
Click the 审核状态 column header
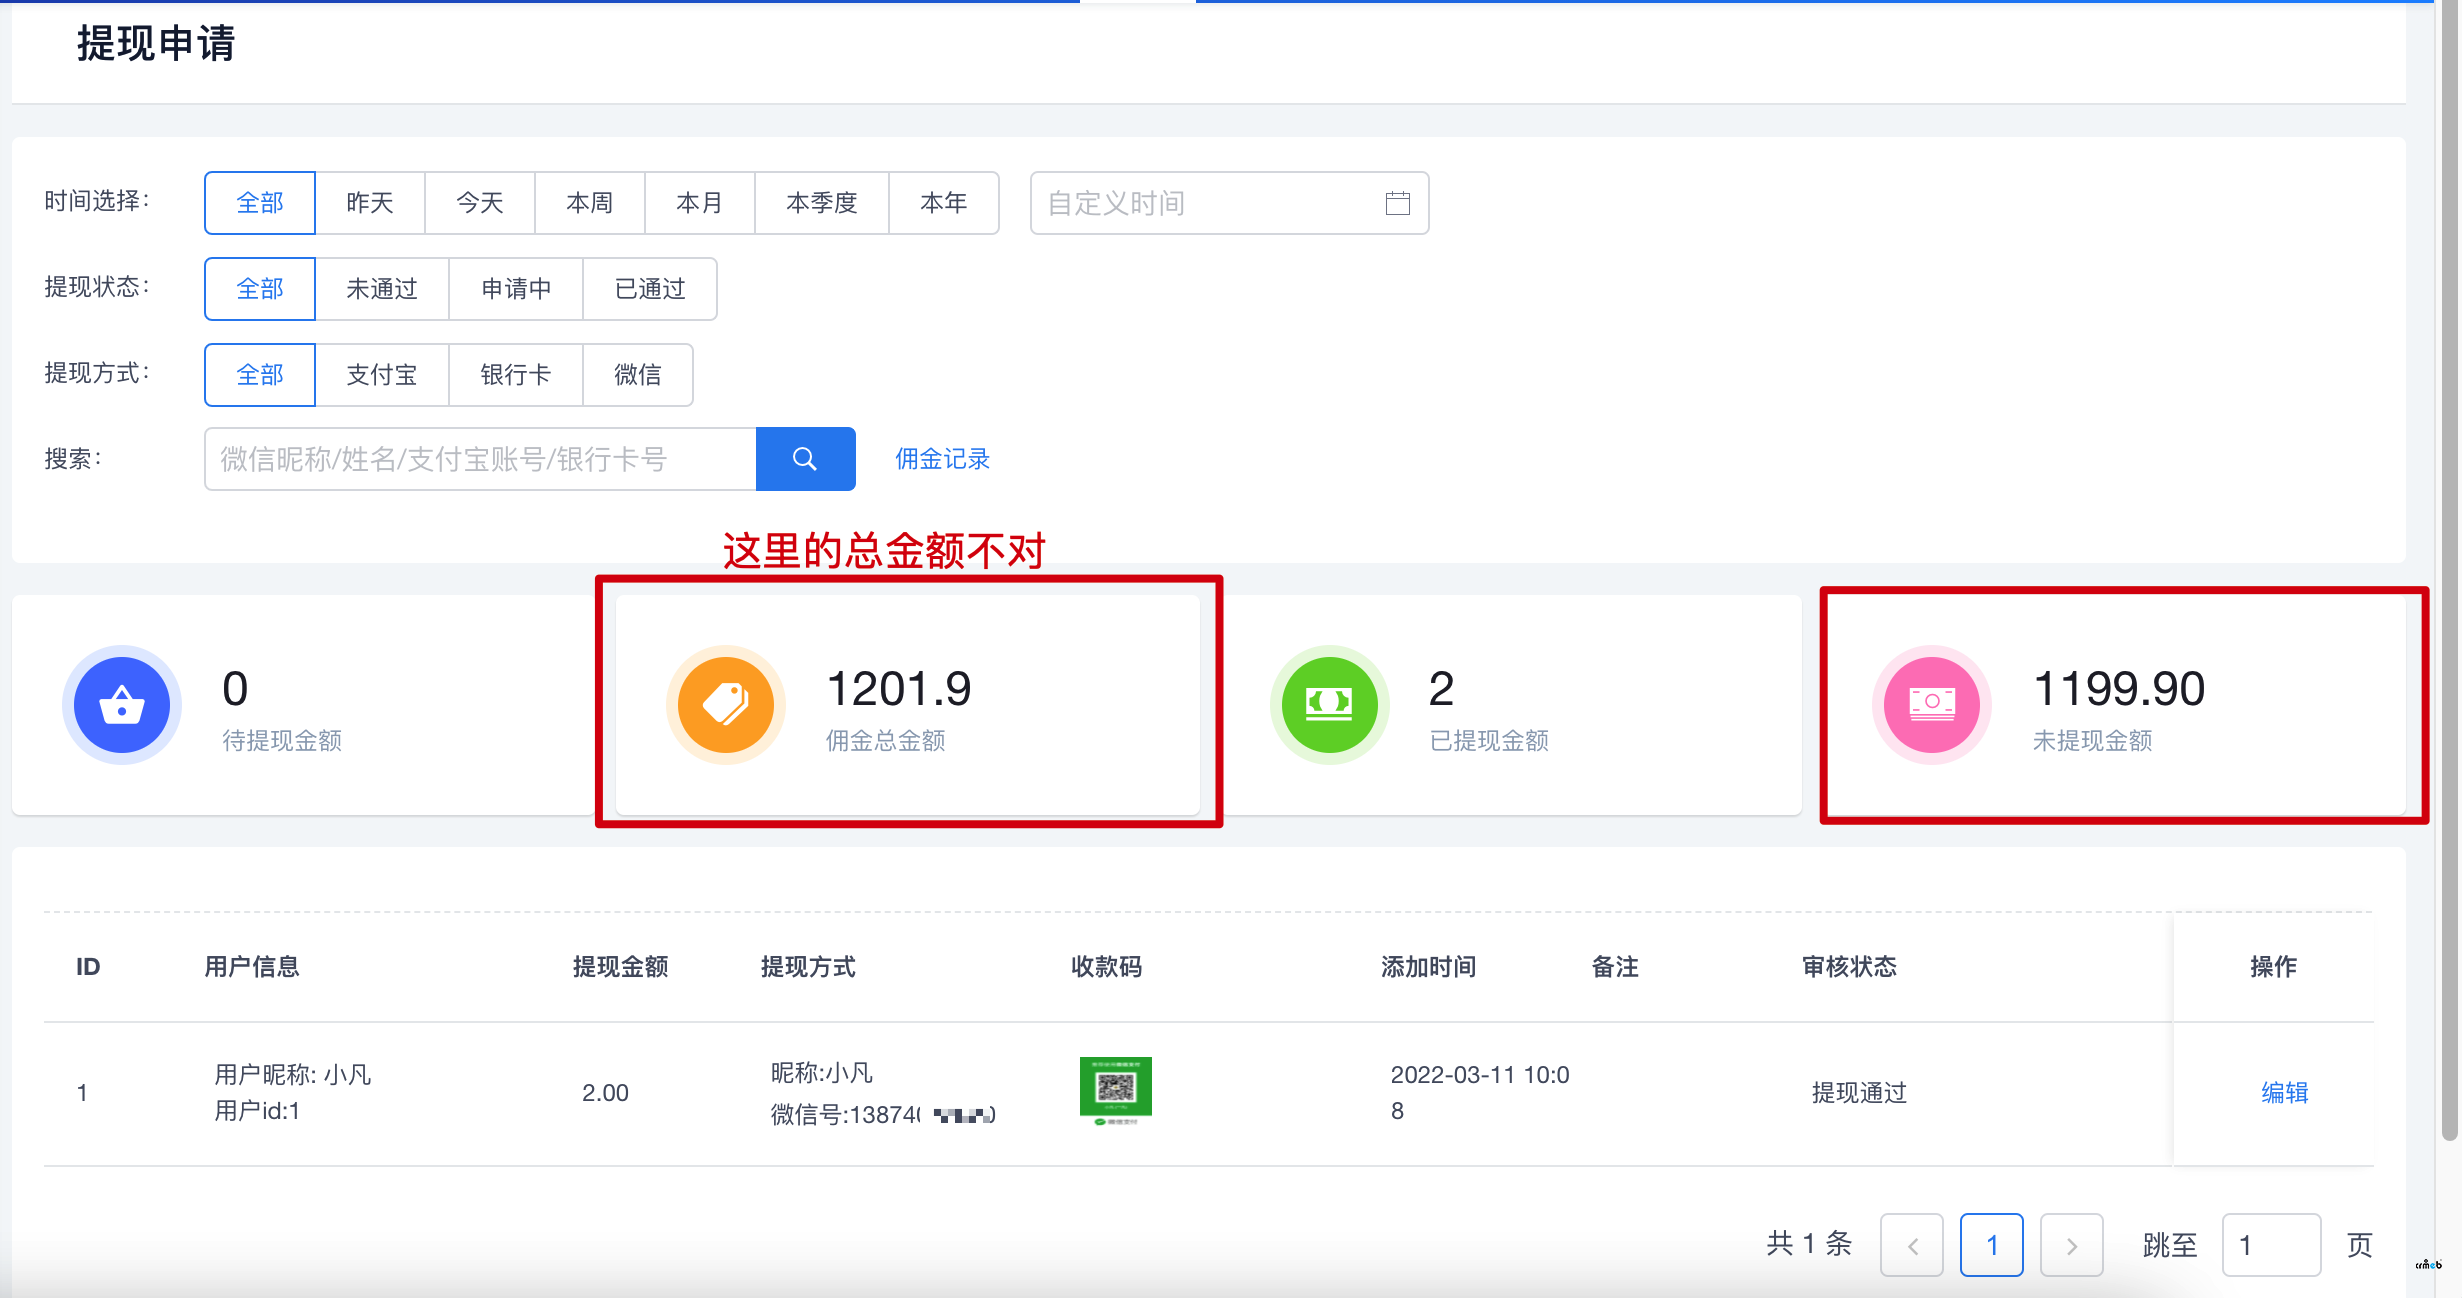1849,967
